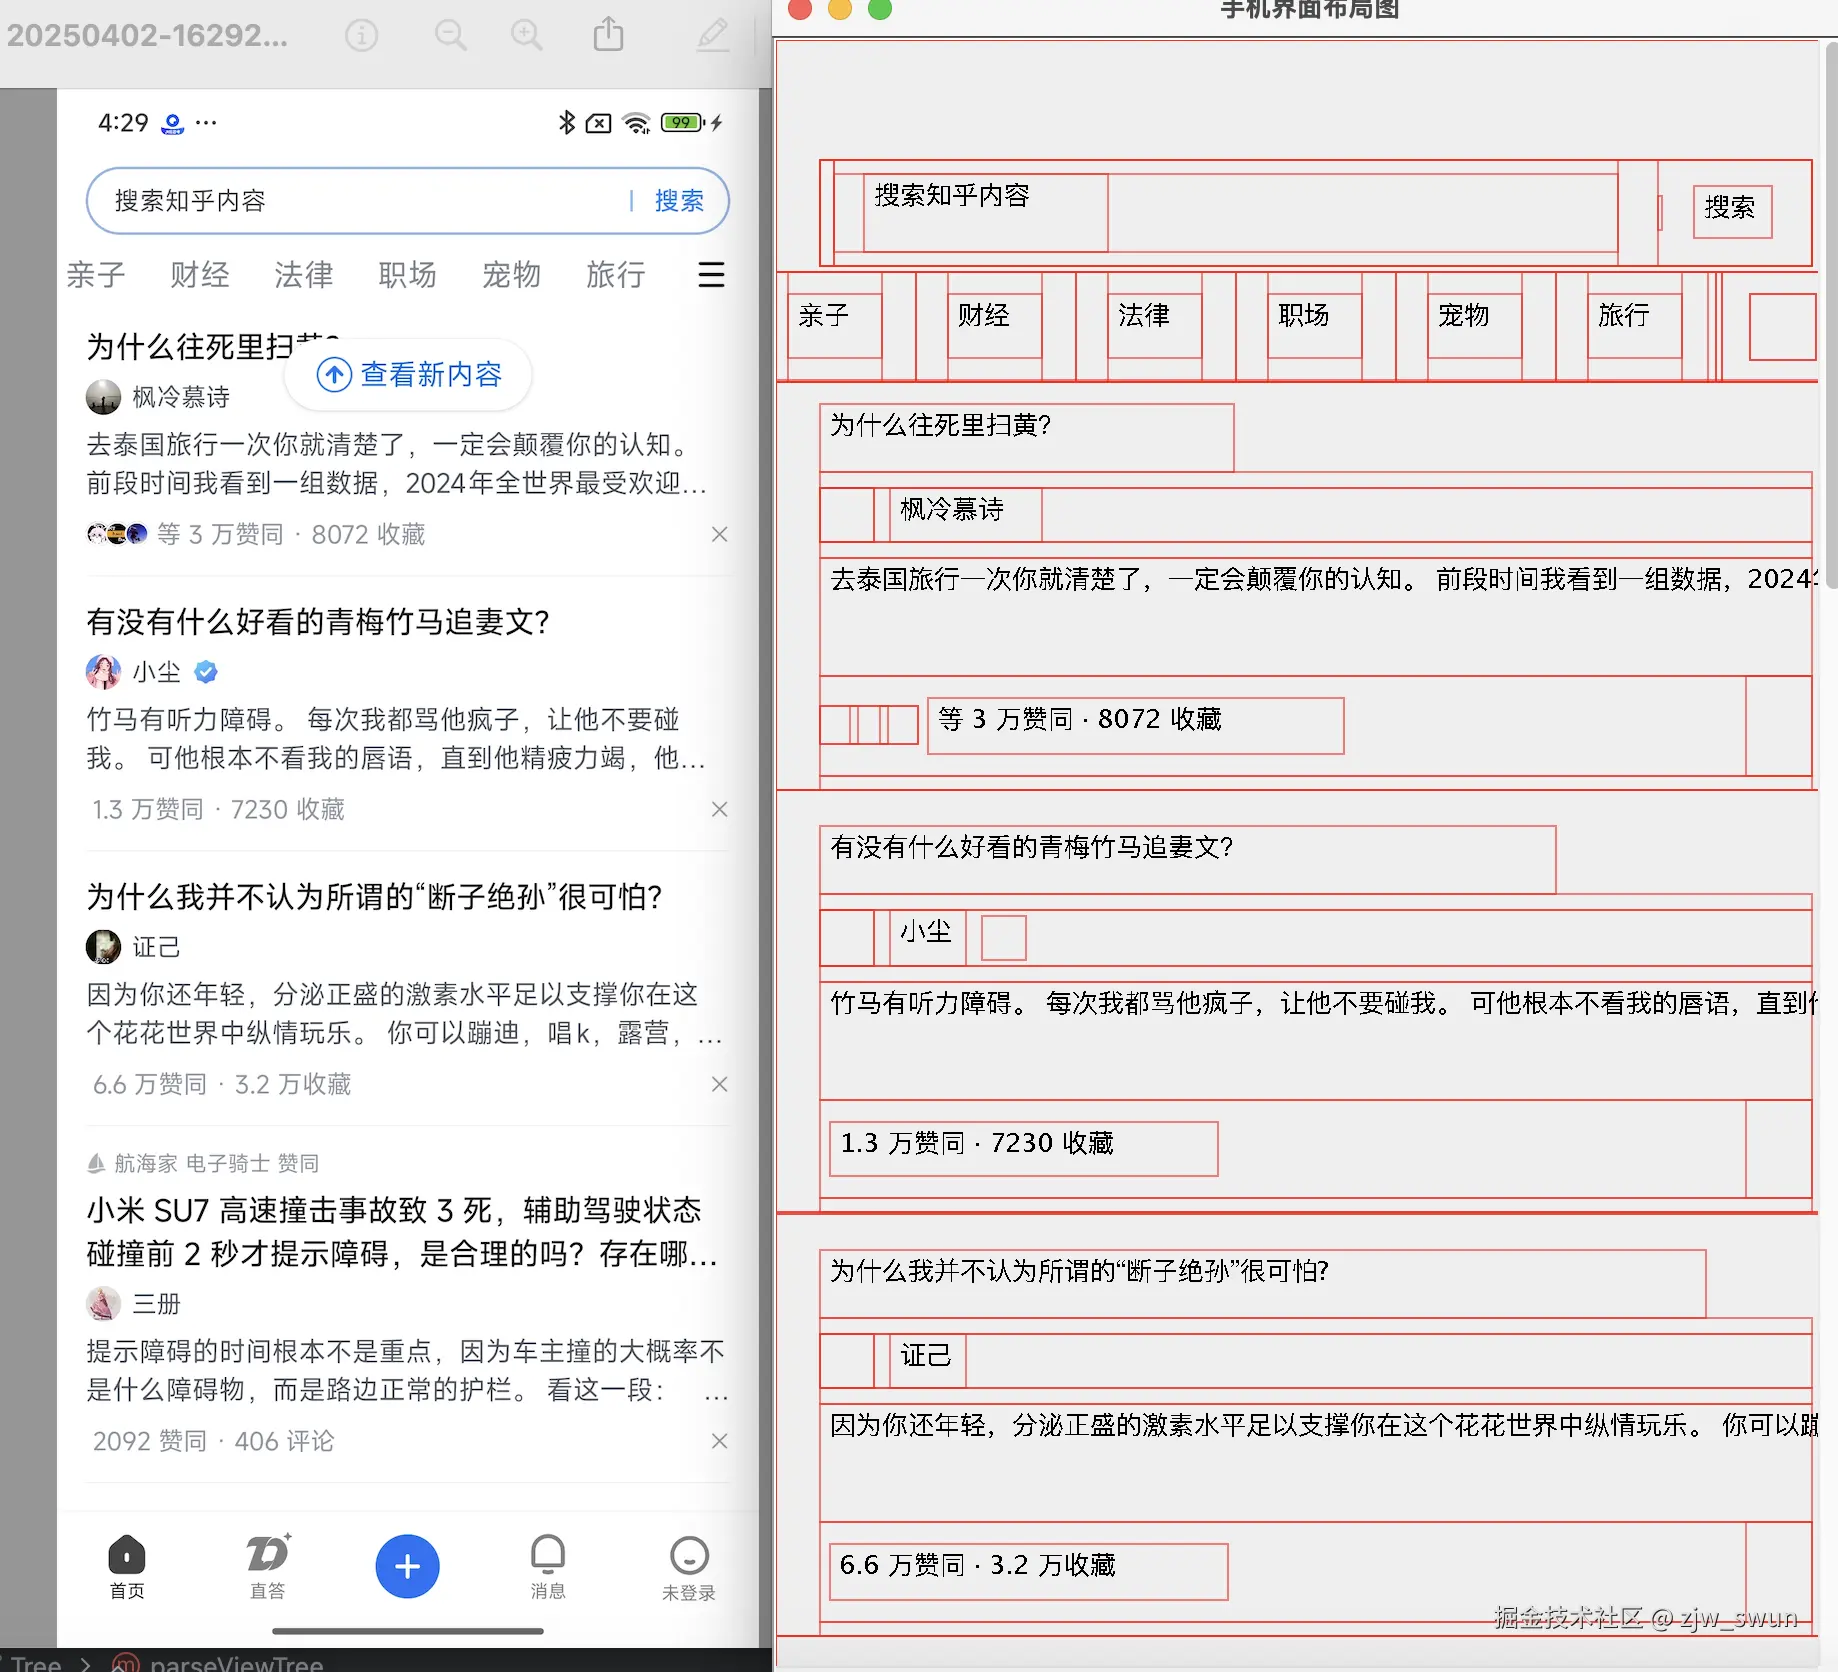Dismiss the 小米 SU7 post with its X
Viewport: 1838px width, 1672px height.
point(719,1441)
